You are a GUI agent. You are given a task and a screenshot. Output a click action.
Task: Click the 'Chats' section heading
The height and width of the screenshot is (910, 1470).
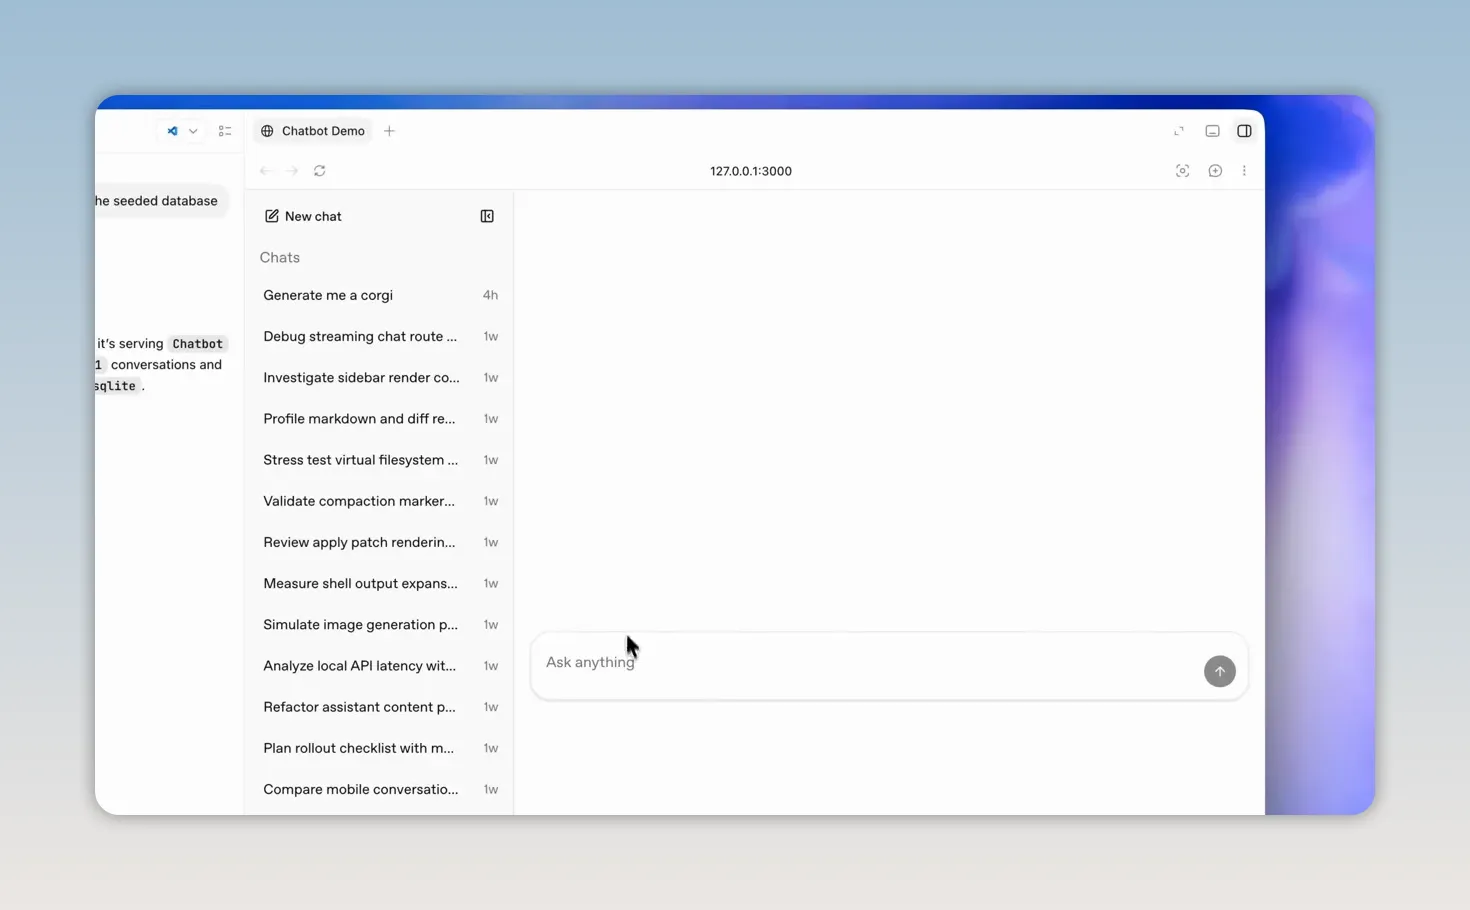click(280, 257)
